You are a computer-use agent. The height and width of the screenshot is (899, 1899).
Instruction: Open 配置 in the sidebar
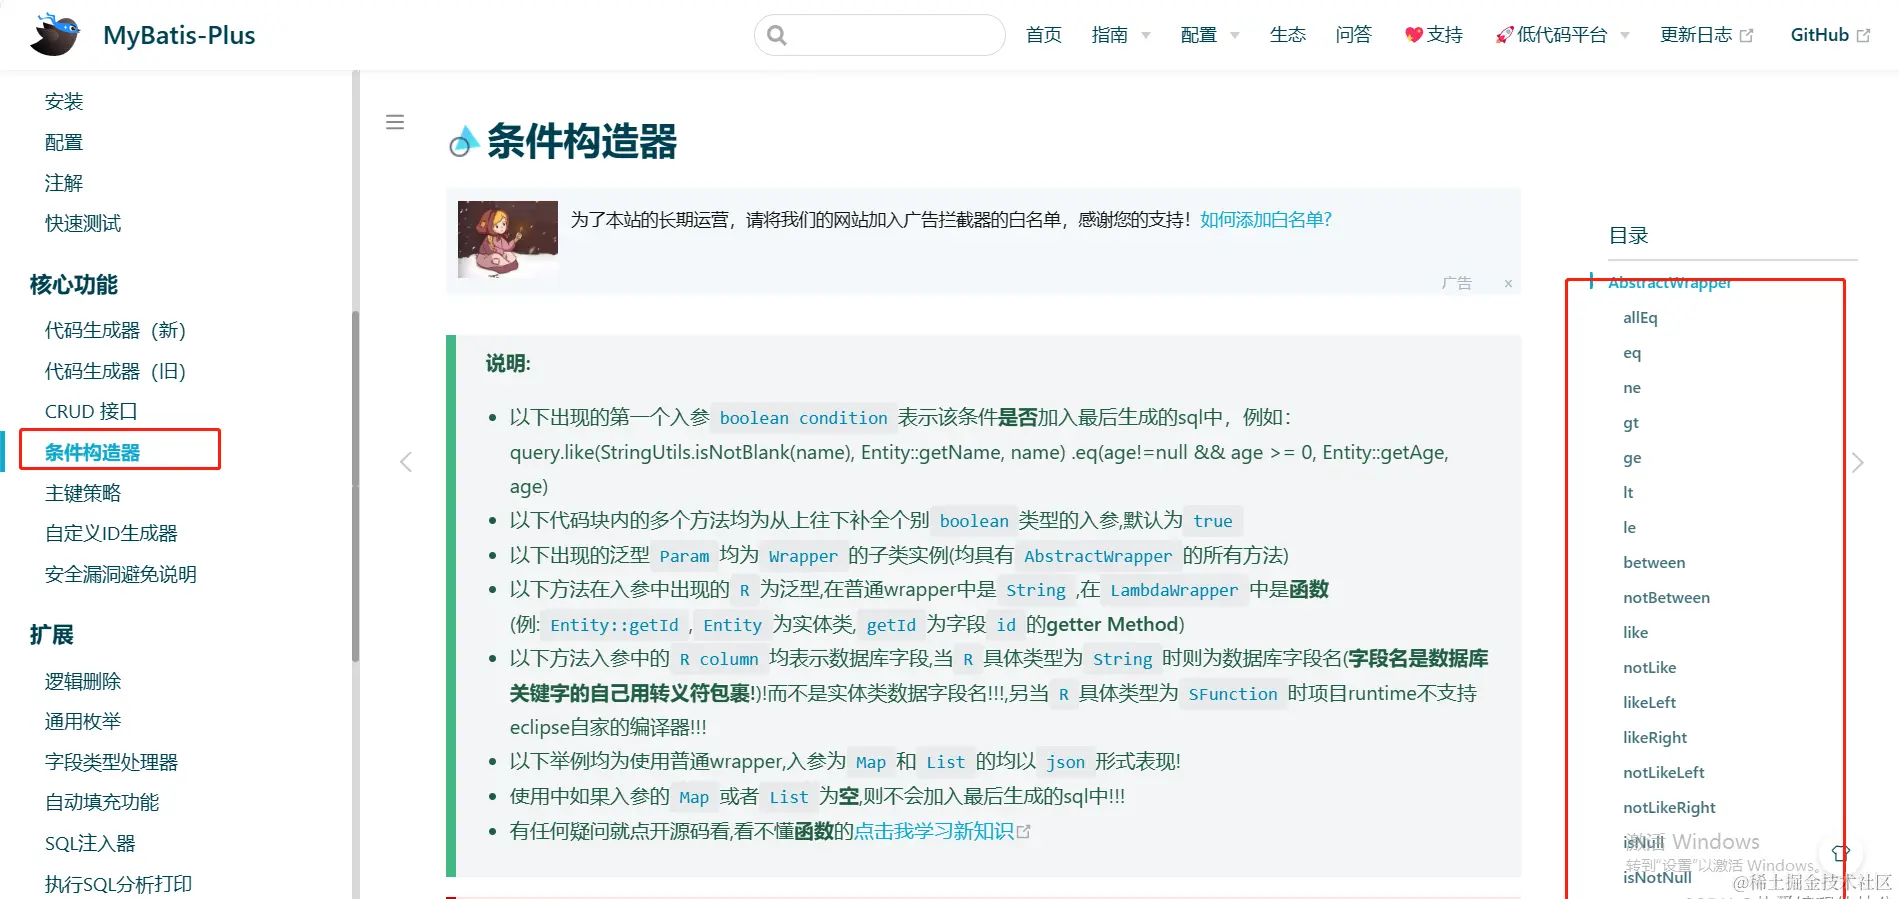(x=64, y=143)
